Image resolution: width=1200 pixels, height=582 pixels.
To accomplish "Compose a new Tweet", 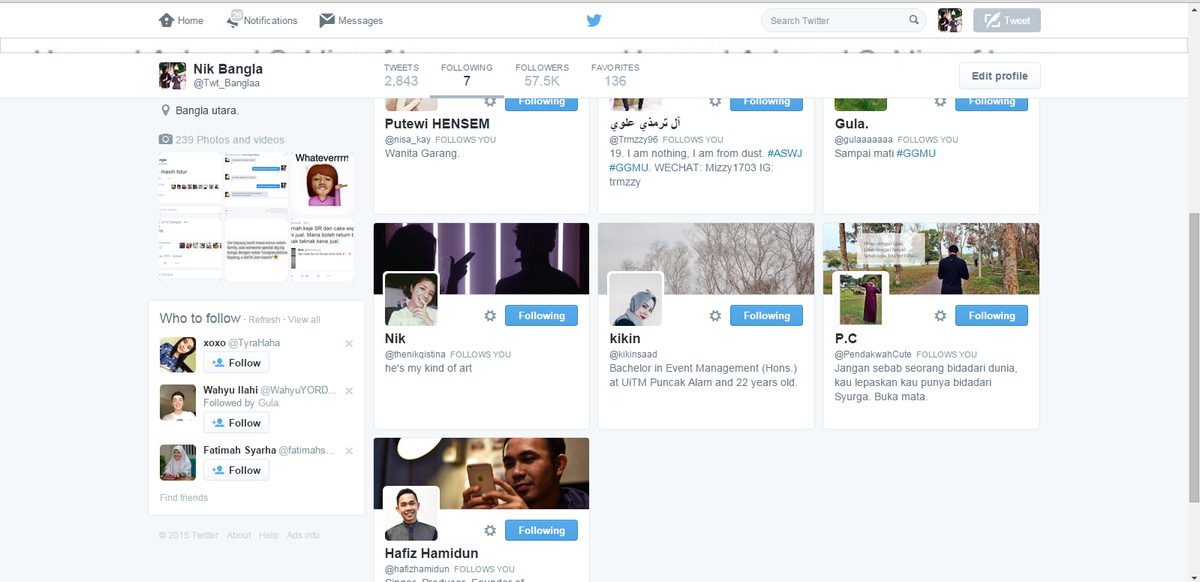I will [x=1007, y=20].
